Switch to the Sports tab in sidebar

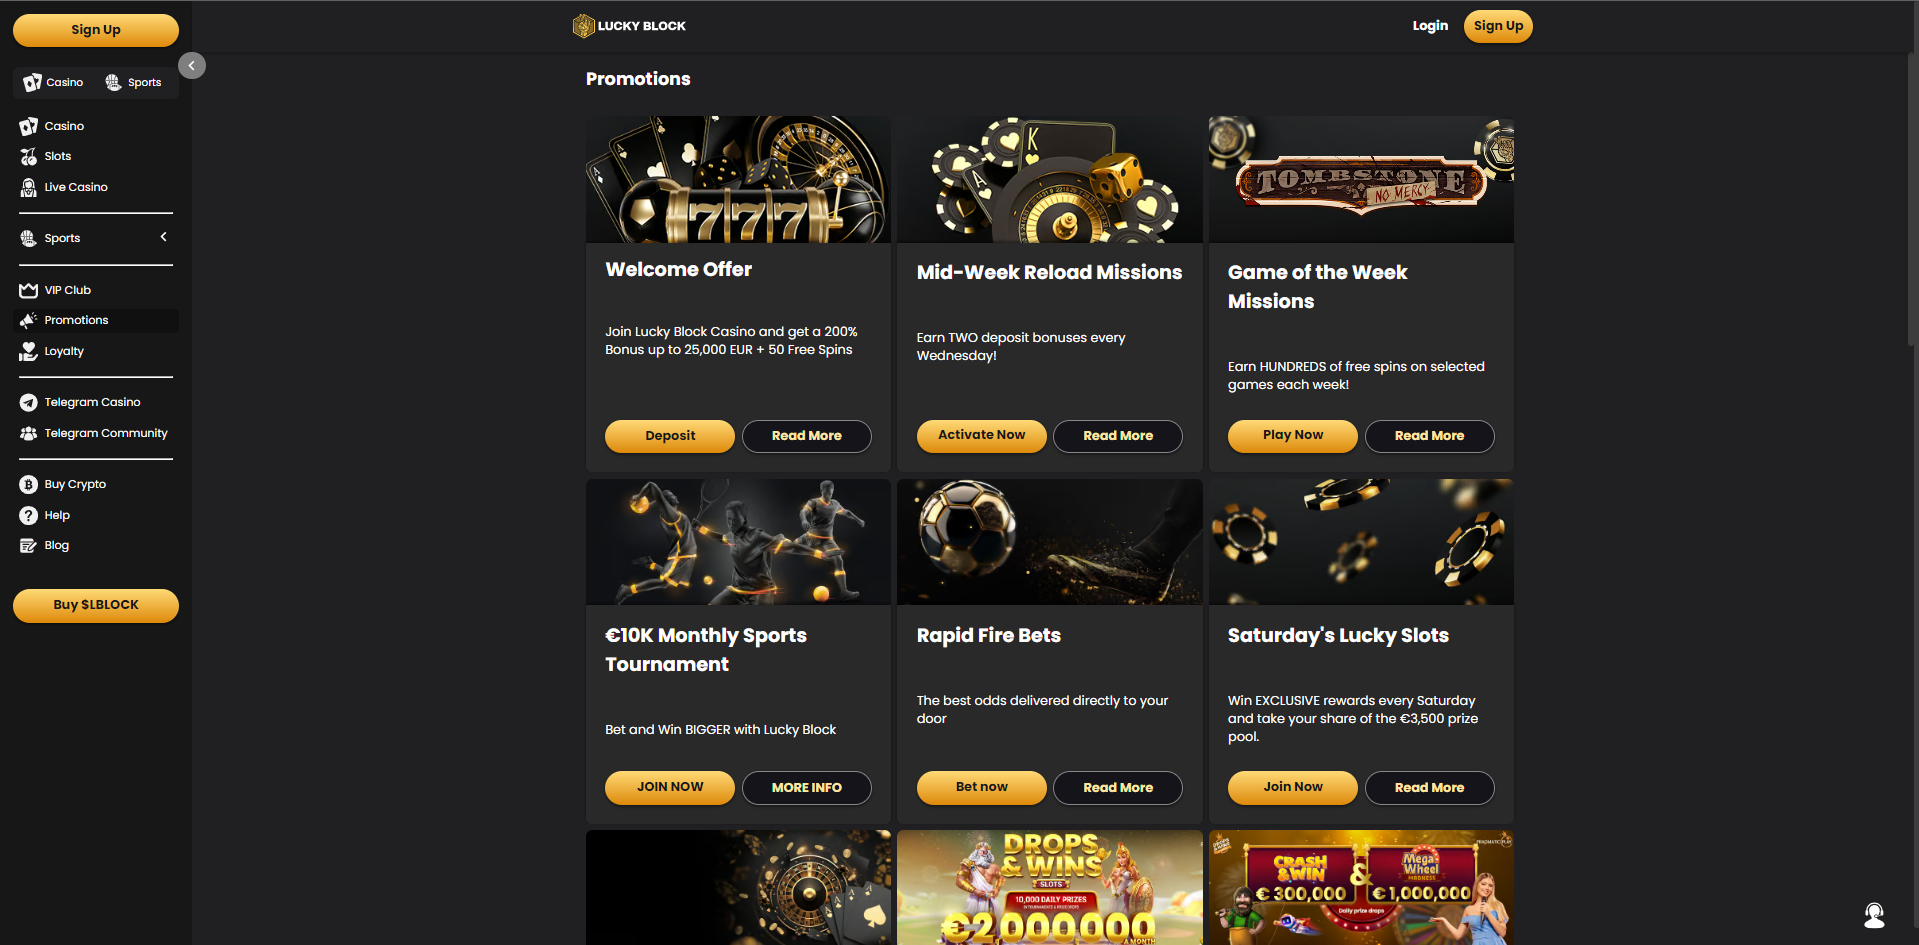coord(134,82)
